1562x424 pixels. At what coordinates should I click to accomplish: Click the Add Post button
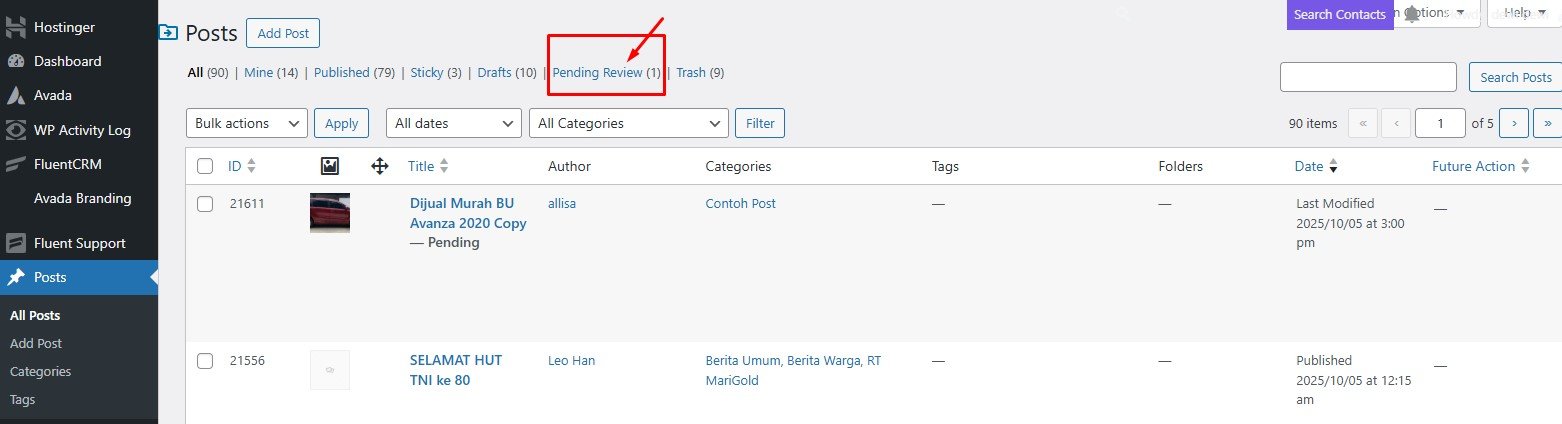point(283,33)
